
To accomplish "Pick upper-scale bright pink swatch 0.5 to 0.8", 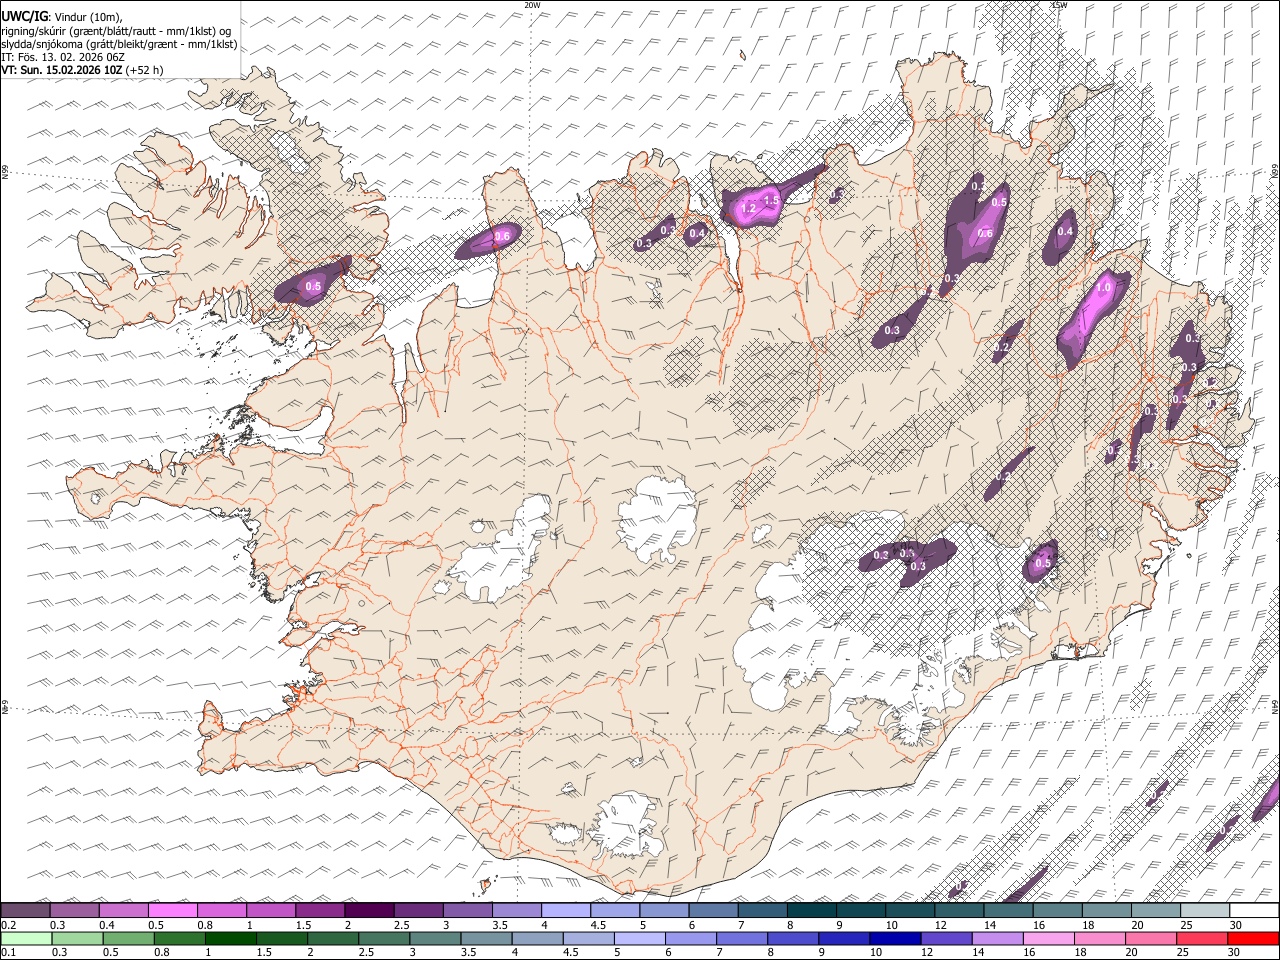I will click(x=172, y=910).
